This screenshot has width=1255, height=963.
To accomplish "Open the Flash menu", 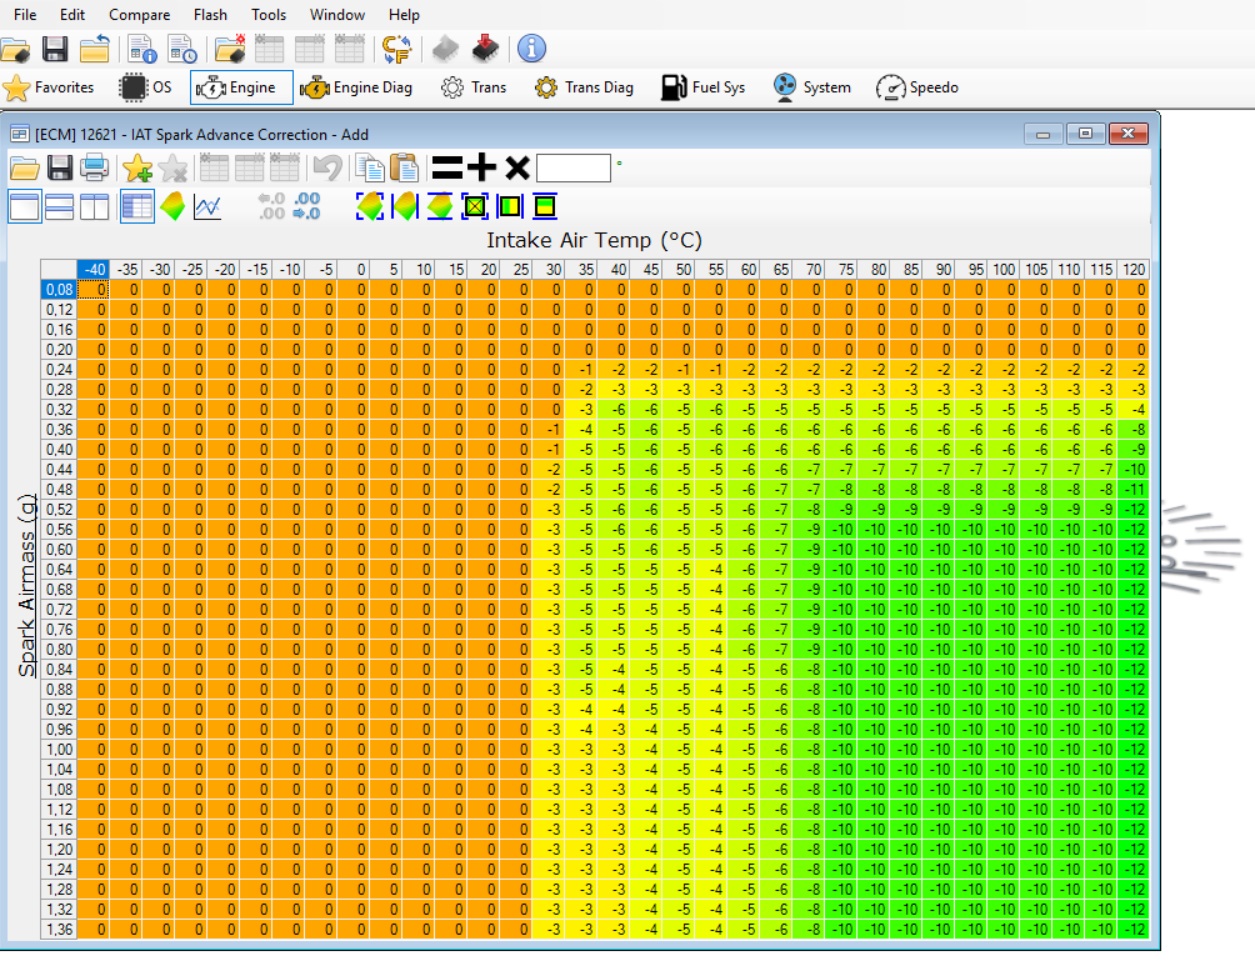I will coord(210,15).
